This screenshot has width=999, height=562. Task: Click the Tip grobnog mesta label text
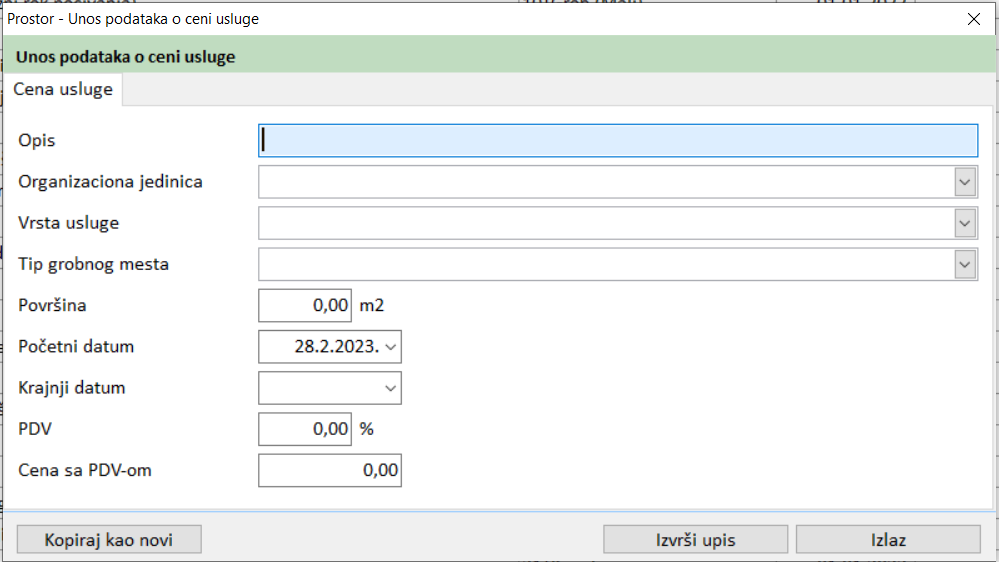[93, 265]
